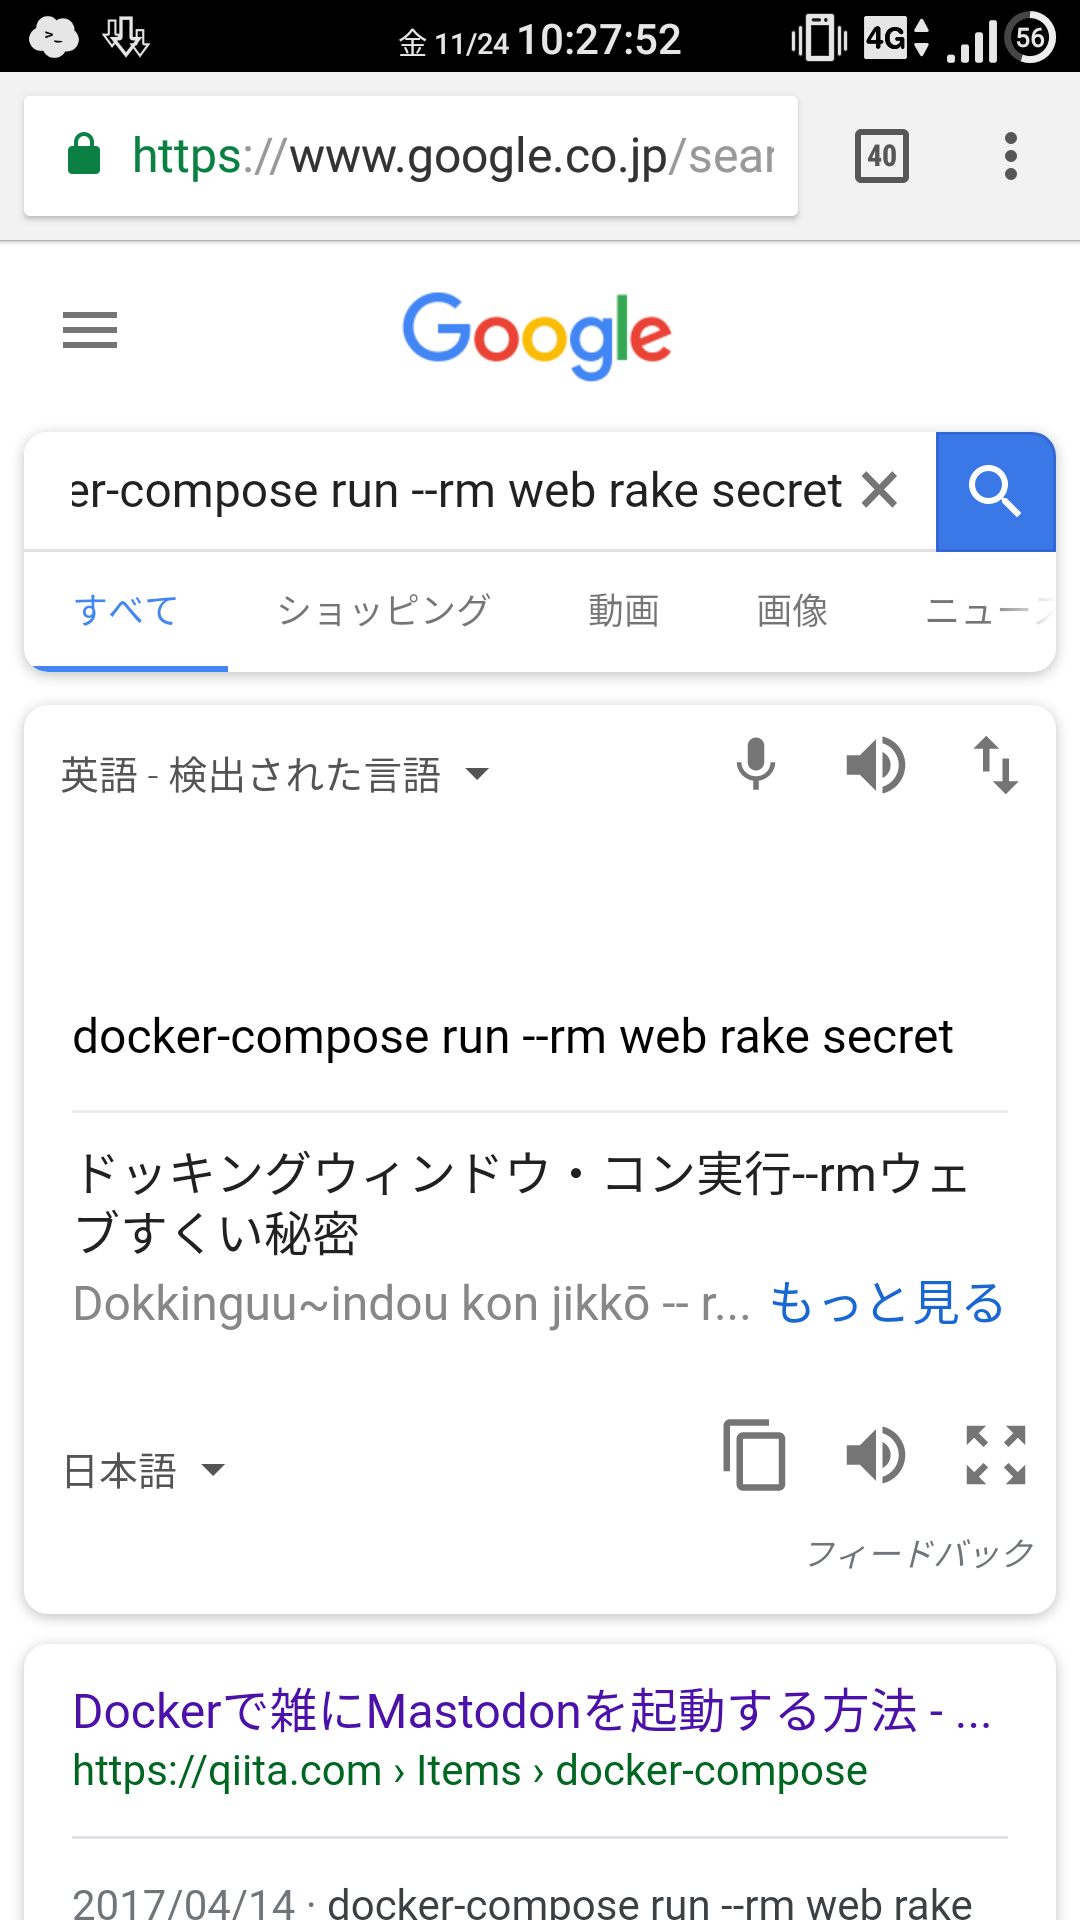This screenshot has width=1080, height=1920.
Task: Copy the Japanese translation text
Action: click(755, 1455)
